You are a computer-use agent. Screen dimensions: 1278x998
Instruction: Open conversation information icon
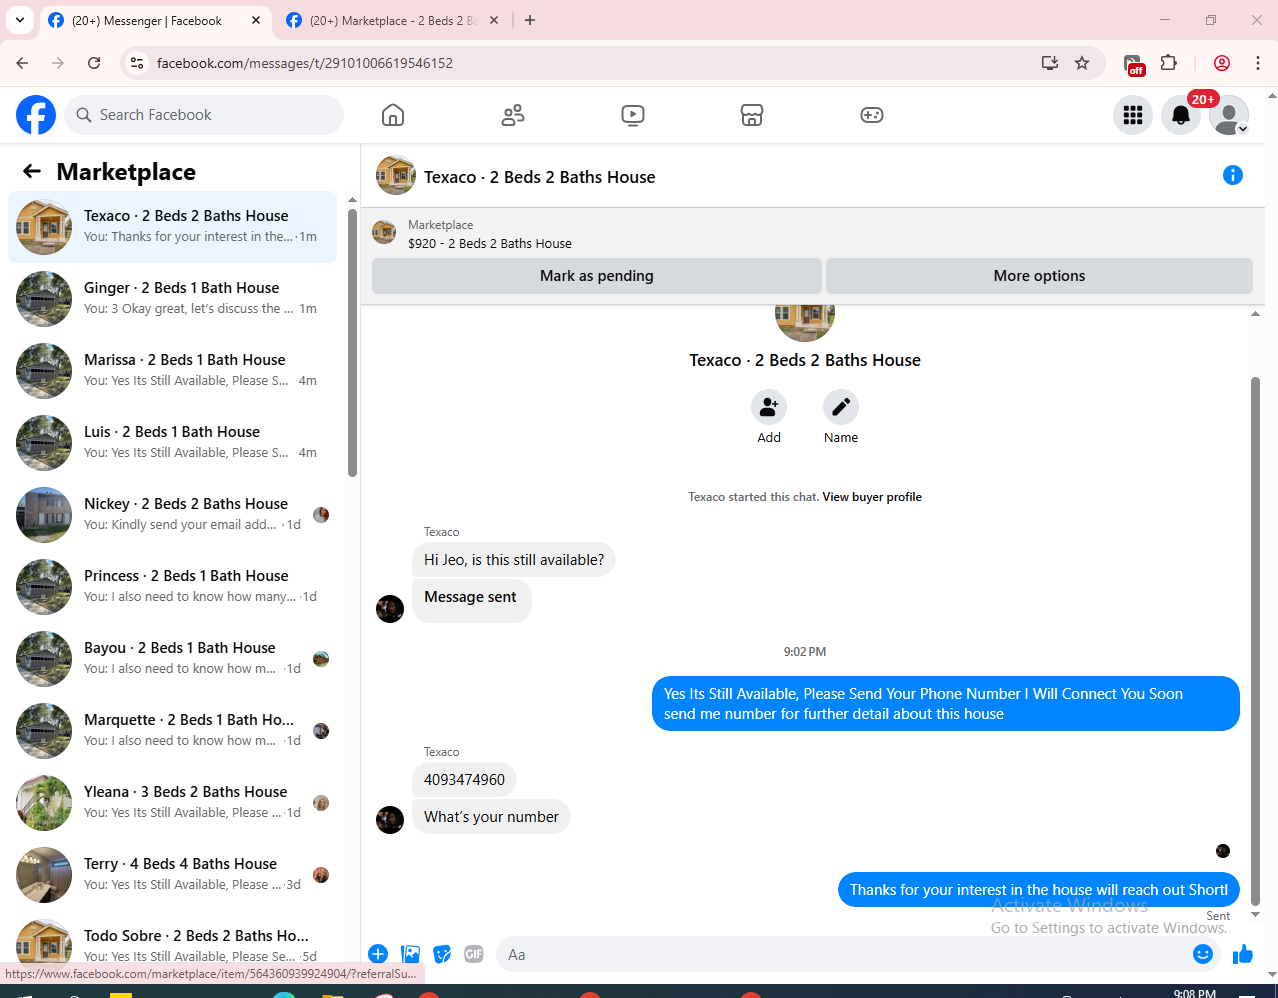[x=1233, y=175]
